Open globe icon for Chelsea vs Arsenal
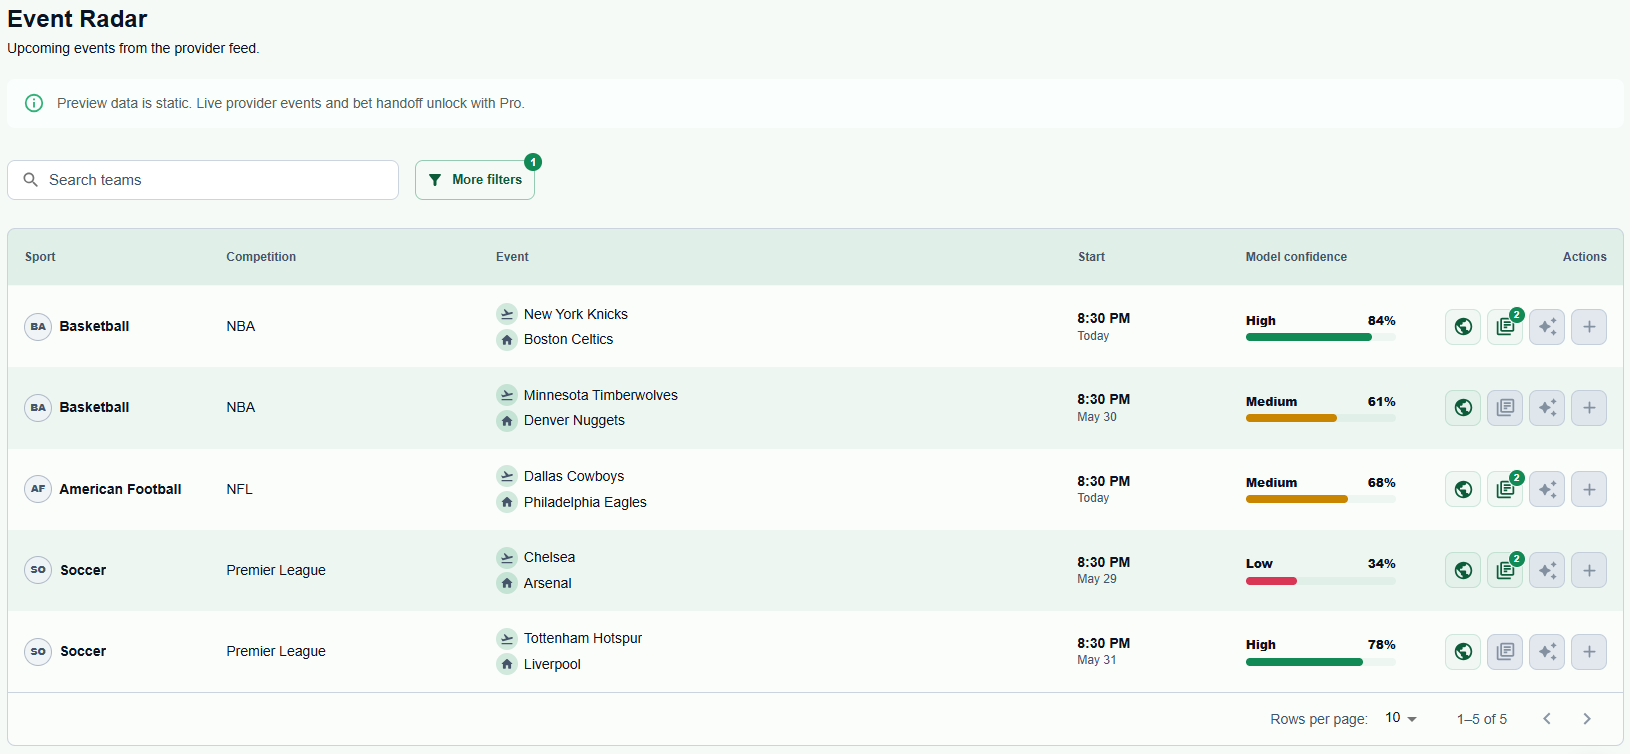Screen dimensions: 1630x754 (x=1463, y=570)
